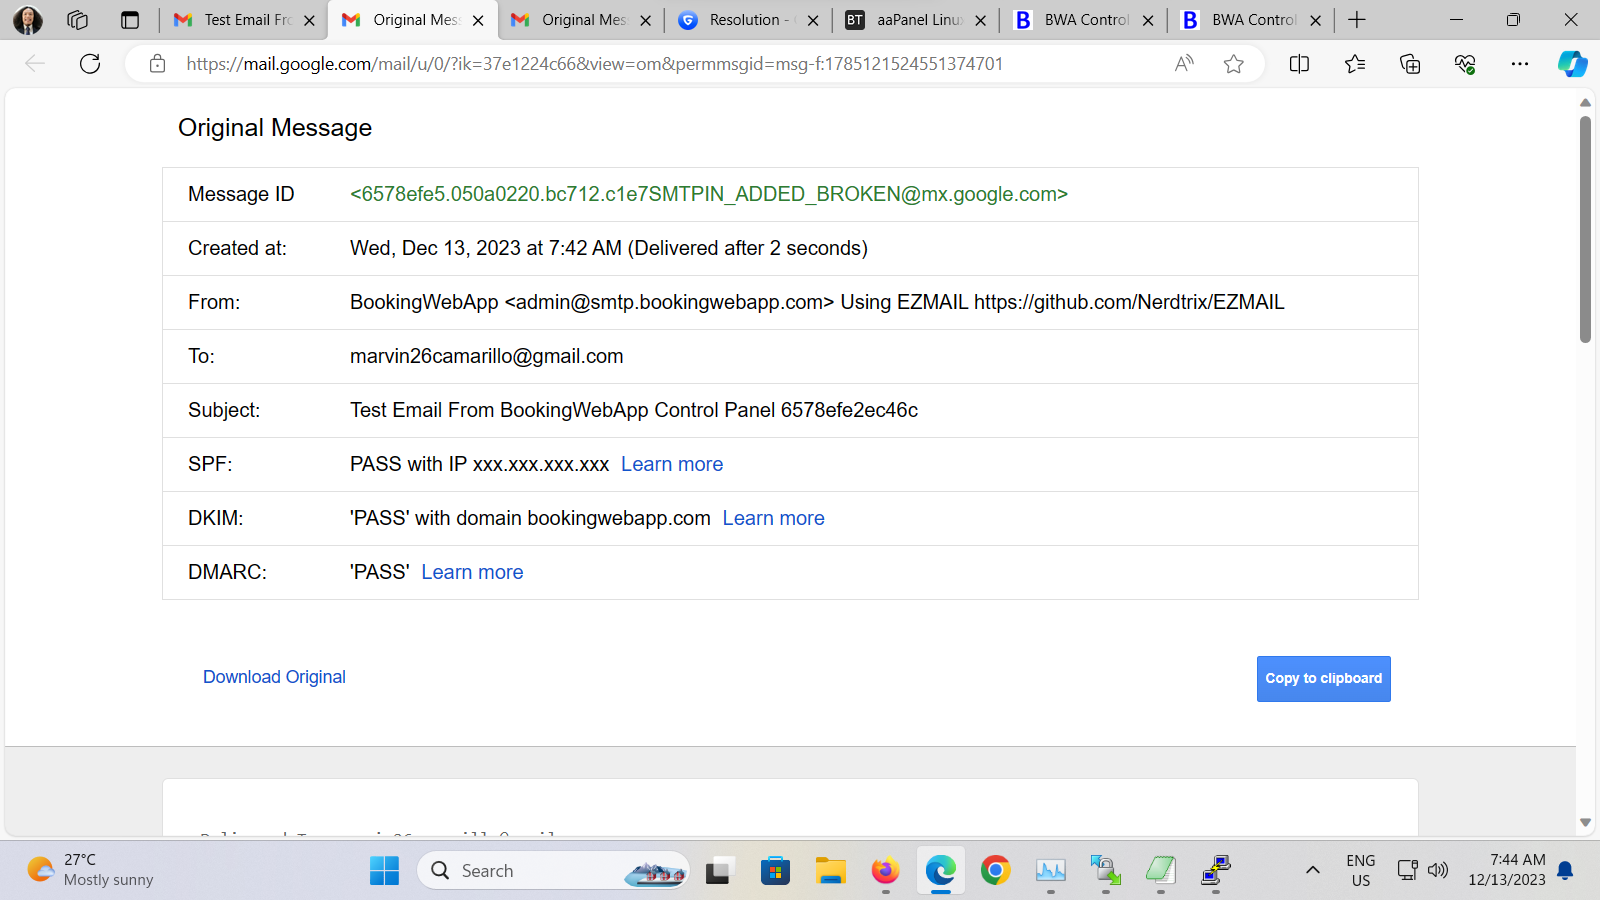
Task: Open the Windows Start menu
Action: 384,871
